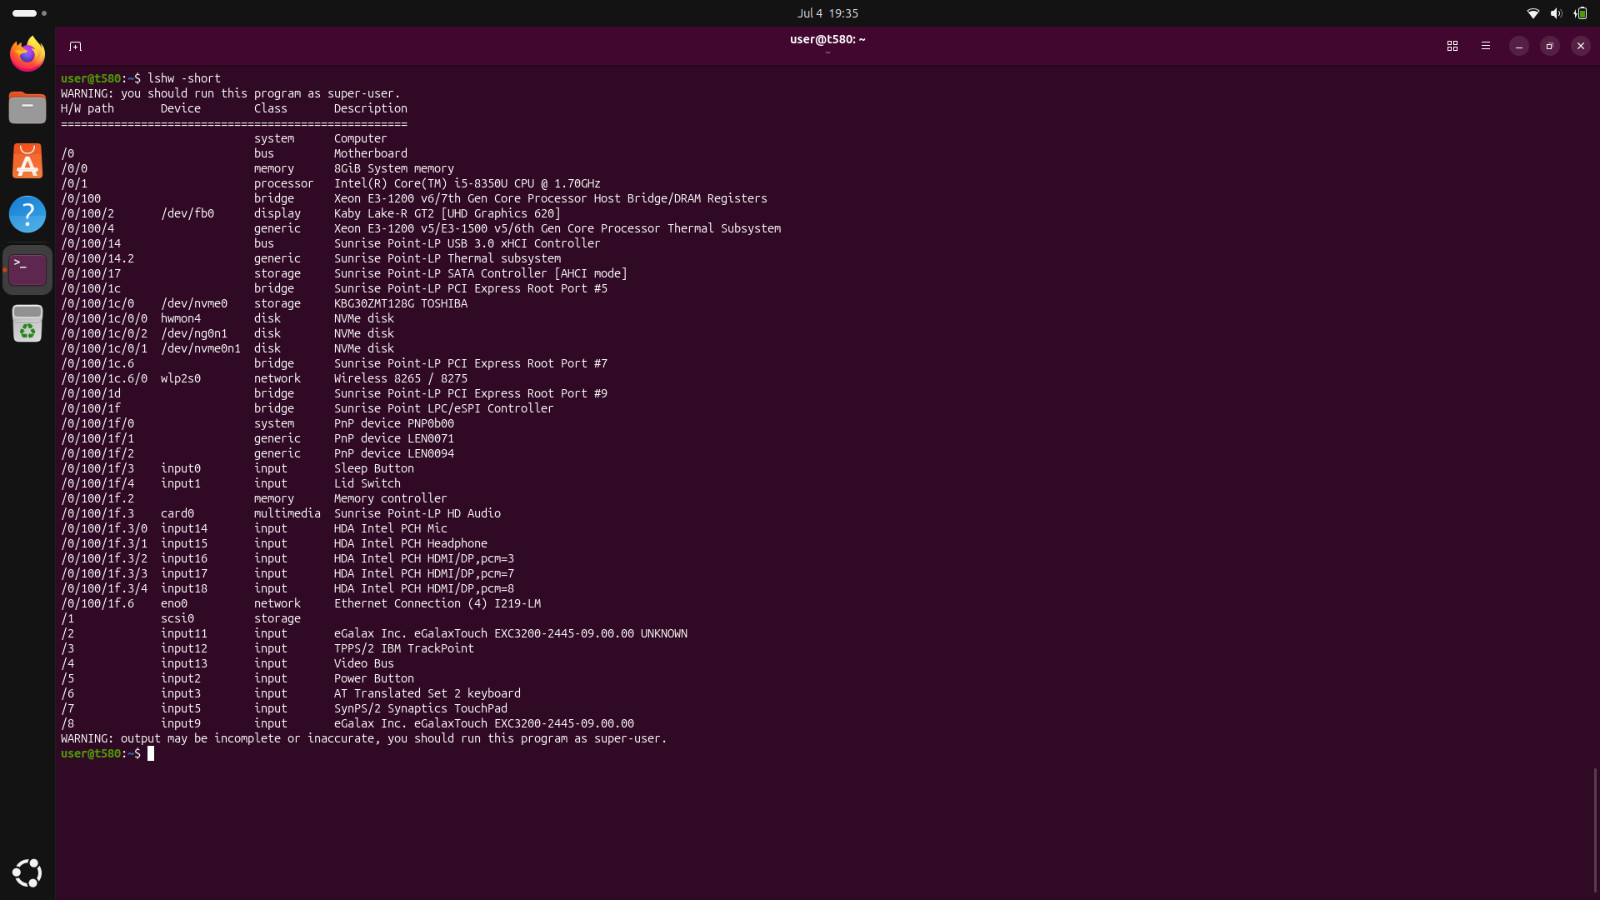Open Activities workspace indicator
This screenshot has height=900, width=1600.
tap(30, 13)
